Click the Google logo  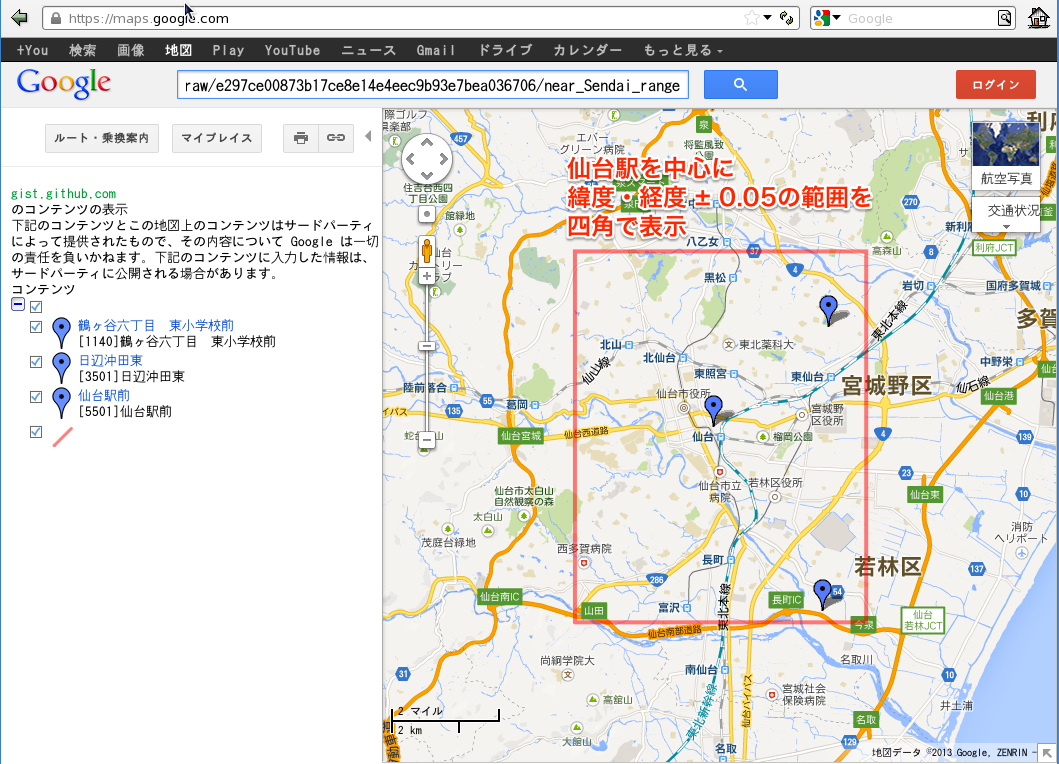(63, 84)
